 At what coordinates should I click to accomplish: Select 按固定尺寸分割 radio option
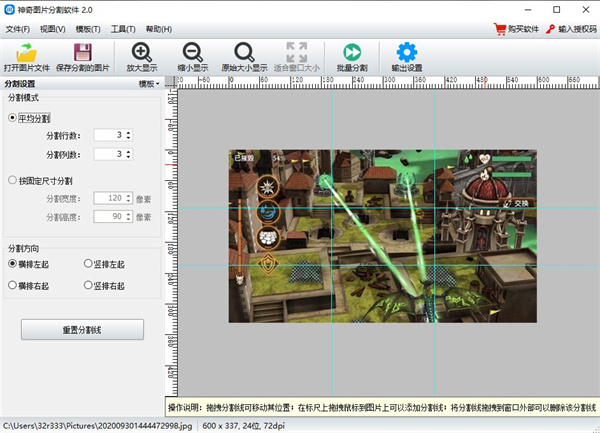click(12, 181)
